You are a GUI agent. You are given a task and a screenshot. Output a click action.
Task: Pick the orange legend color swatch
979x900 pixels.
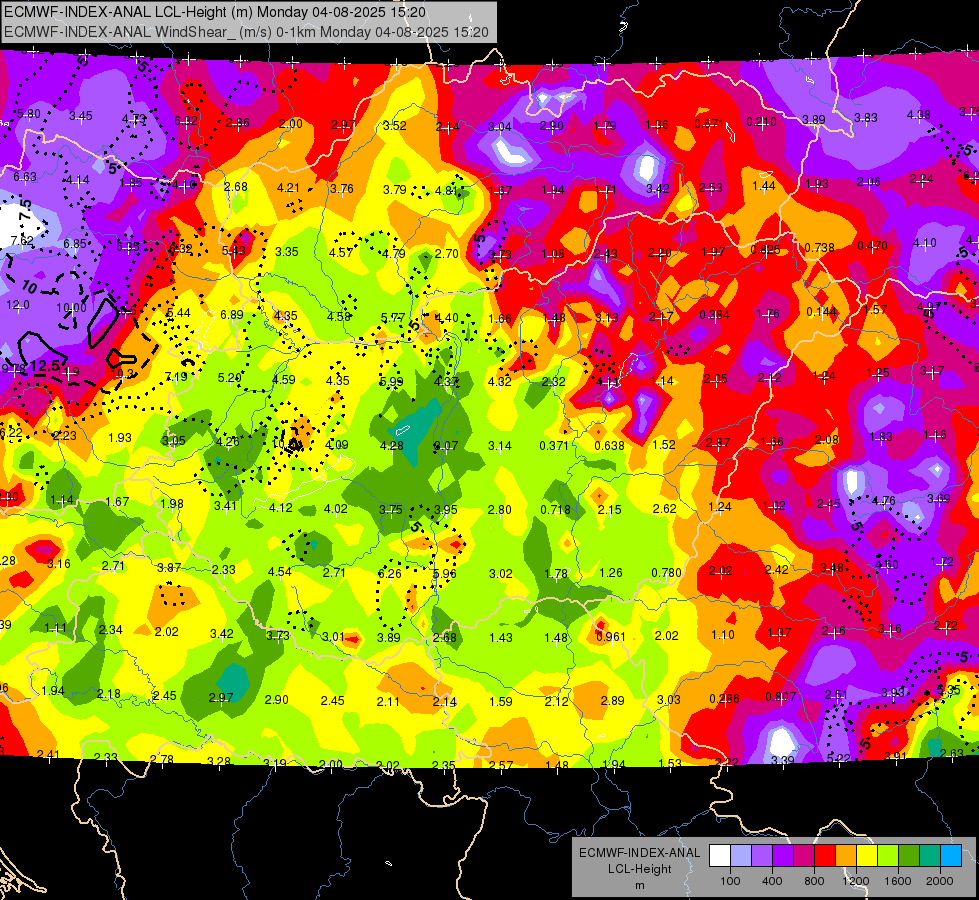pyautogui.click(x=846, y=856)
